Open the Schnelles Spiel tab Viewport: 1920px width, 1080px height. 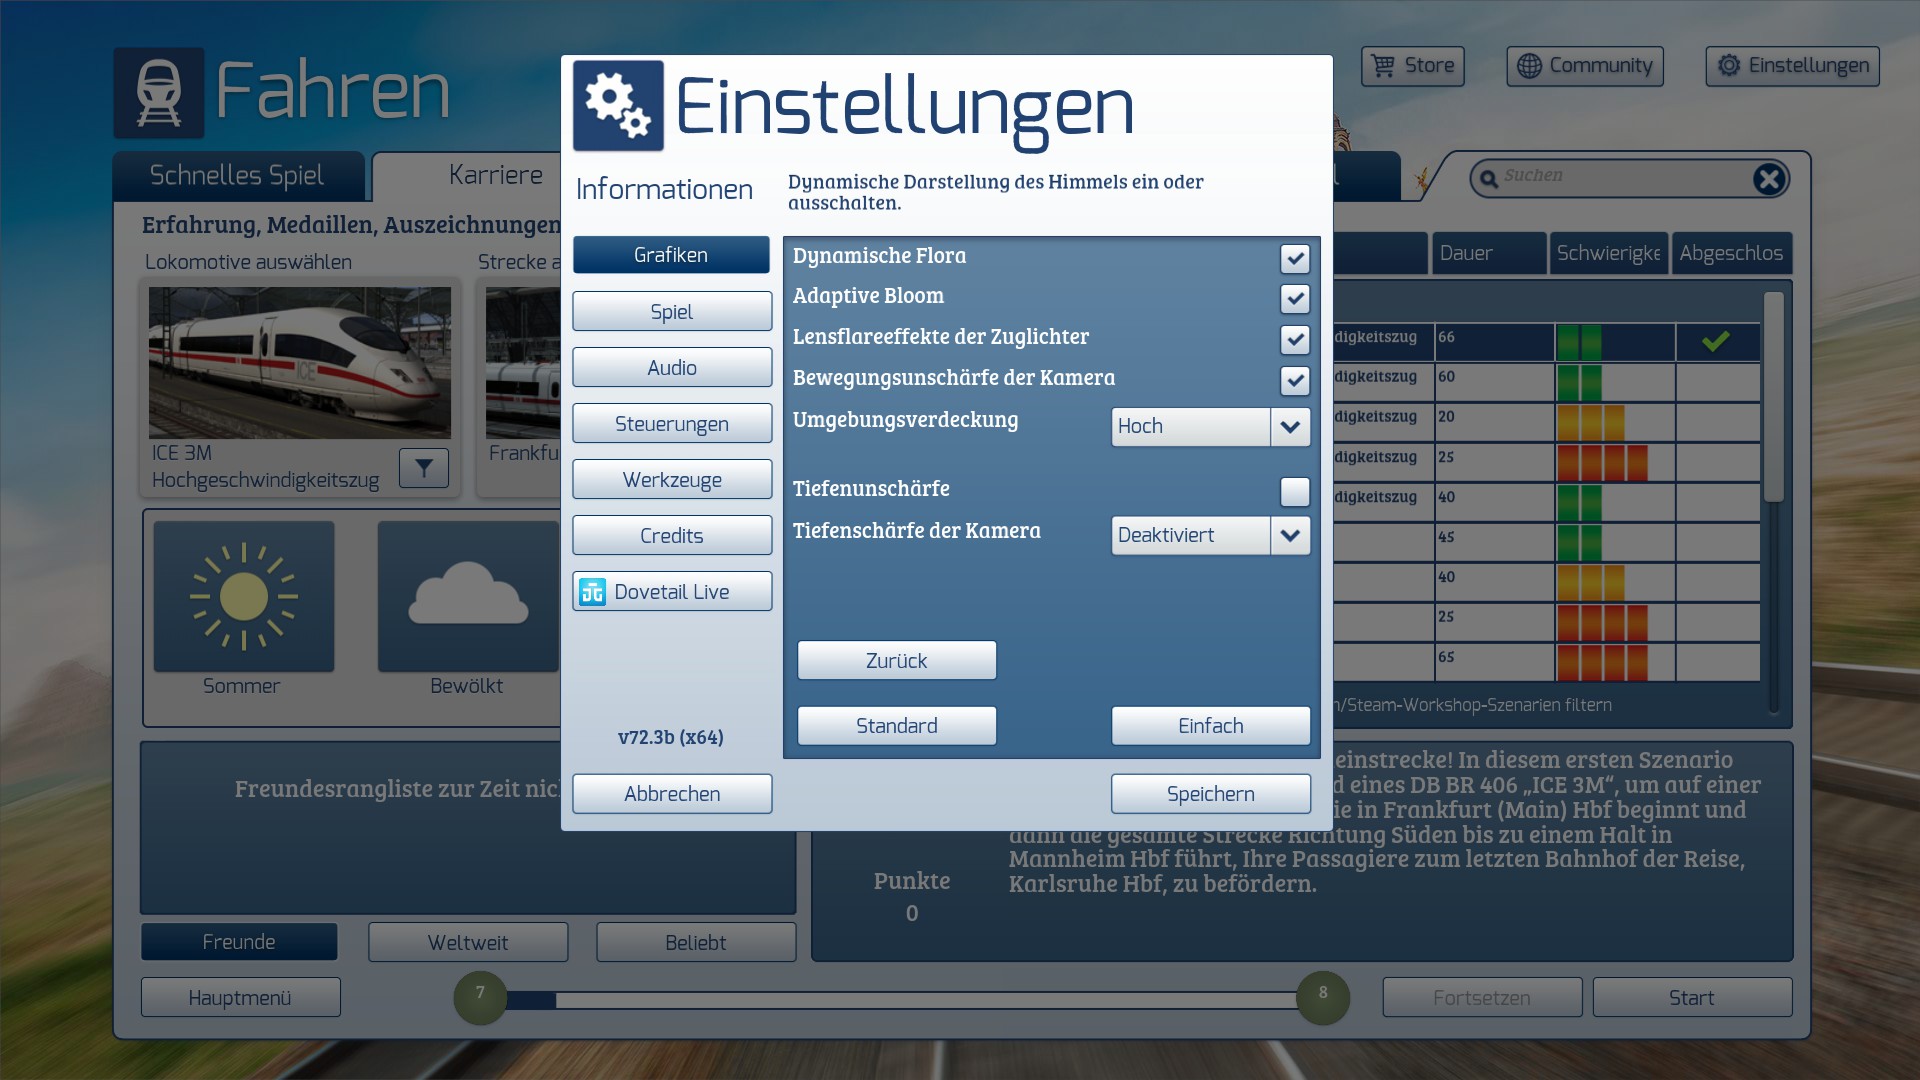click(x=237, y=176)
